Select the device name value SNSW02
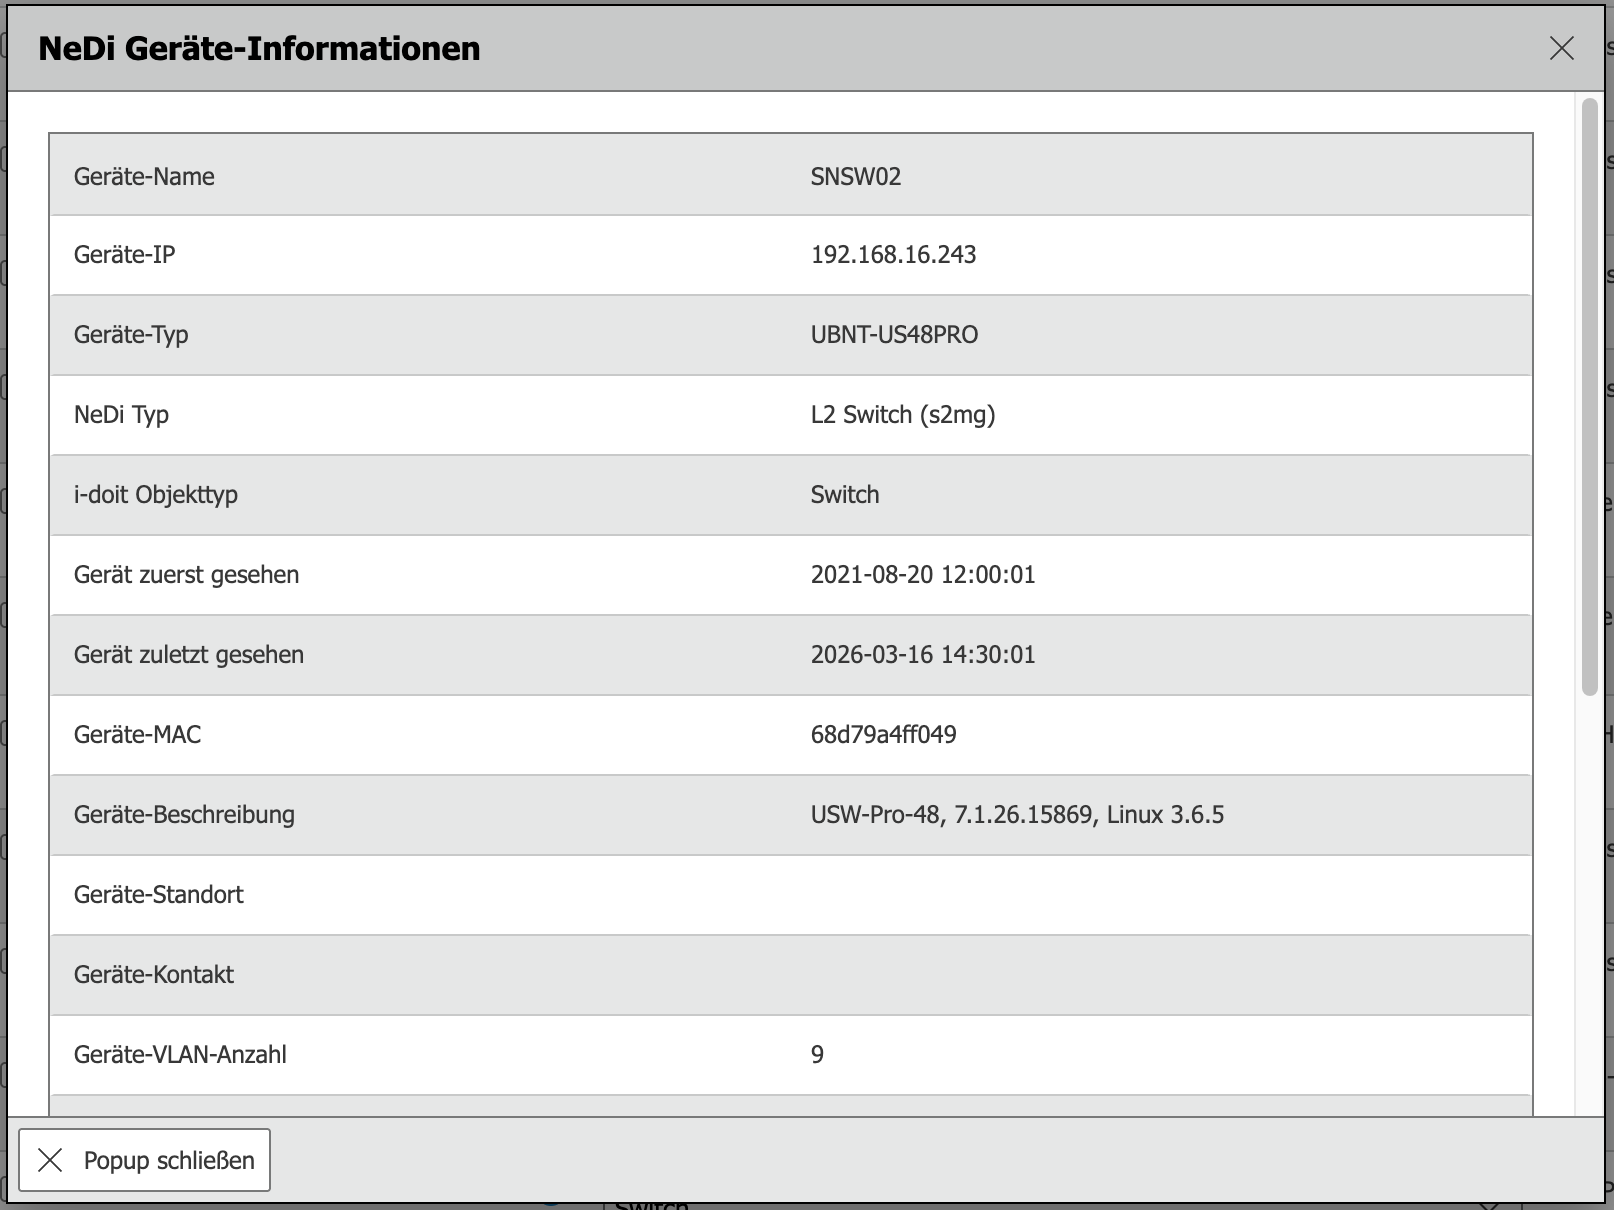The image size is (1614, 1210). click(855, 177)
